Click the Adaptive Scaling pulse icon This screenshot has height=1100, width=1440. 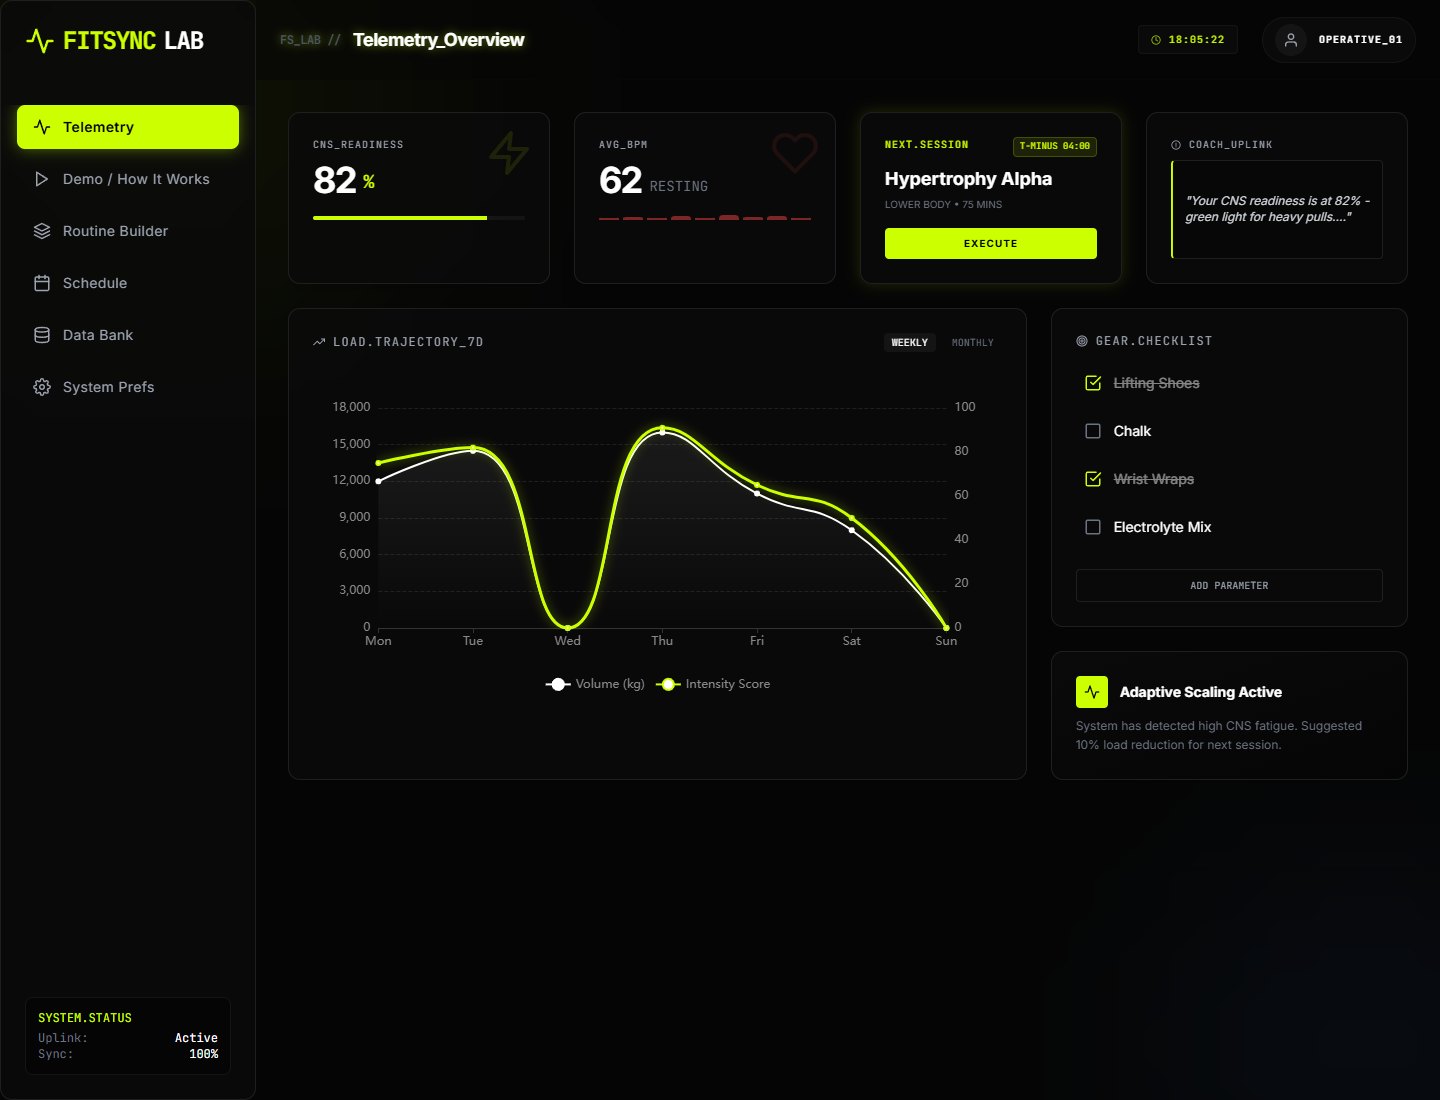(x=1092, y=692)
